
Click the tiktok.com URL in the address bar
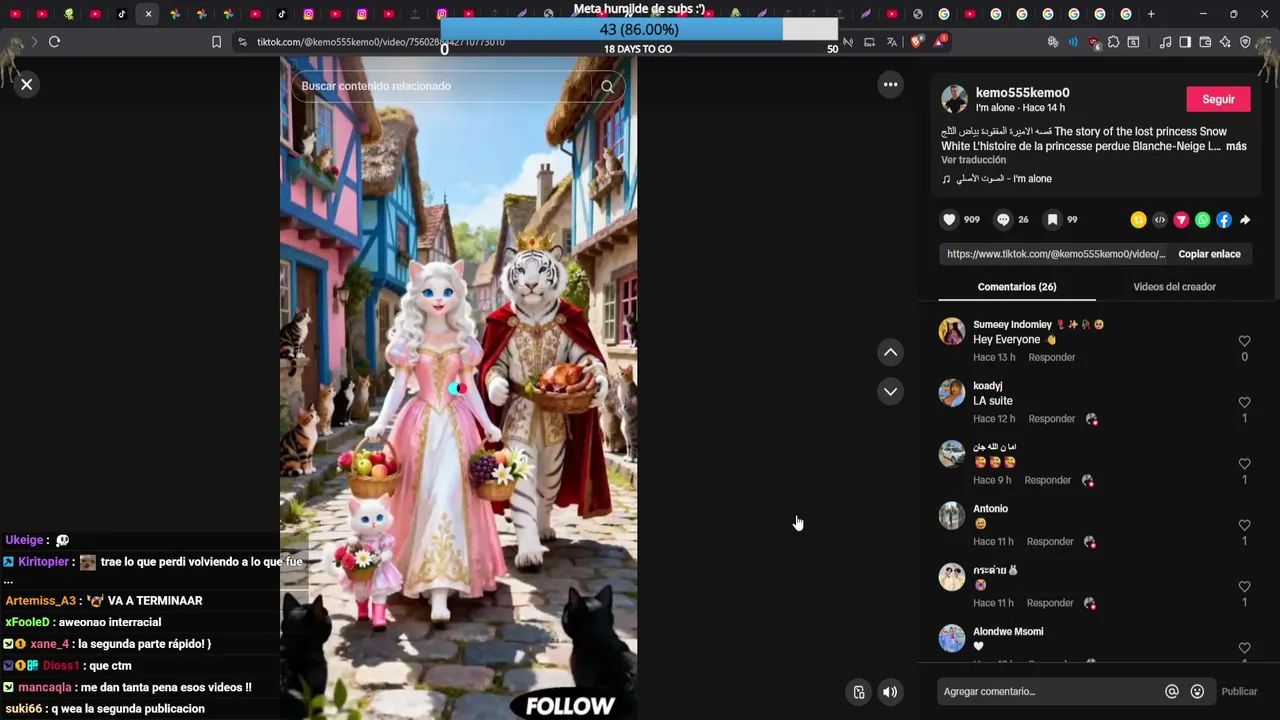(380, 42)
